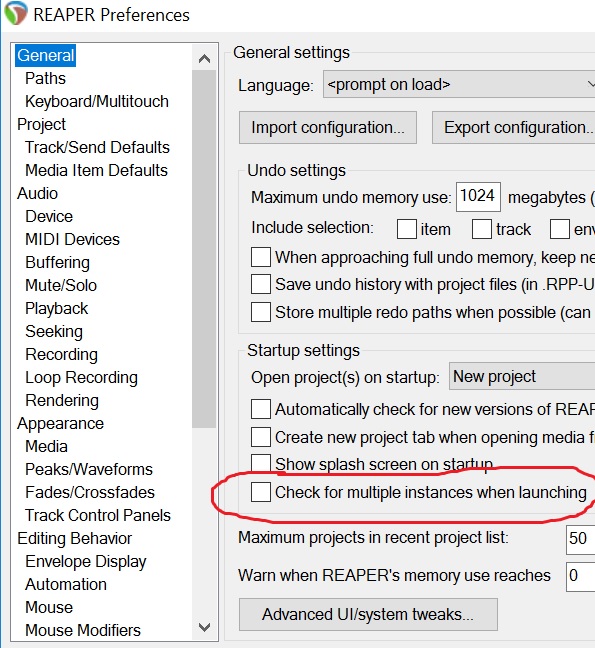Click the tree scrollbar down arrow
The width and height of the screenshot is (595, 648).
pos(205,627)
